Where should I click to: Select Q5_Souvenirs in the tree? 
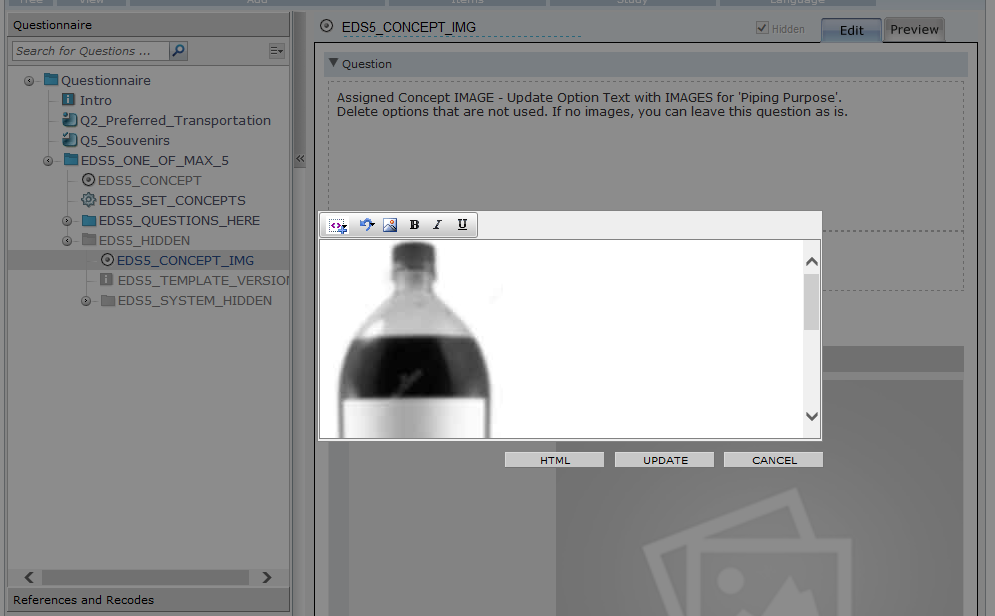(x=125, y=140)
